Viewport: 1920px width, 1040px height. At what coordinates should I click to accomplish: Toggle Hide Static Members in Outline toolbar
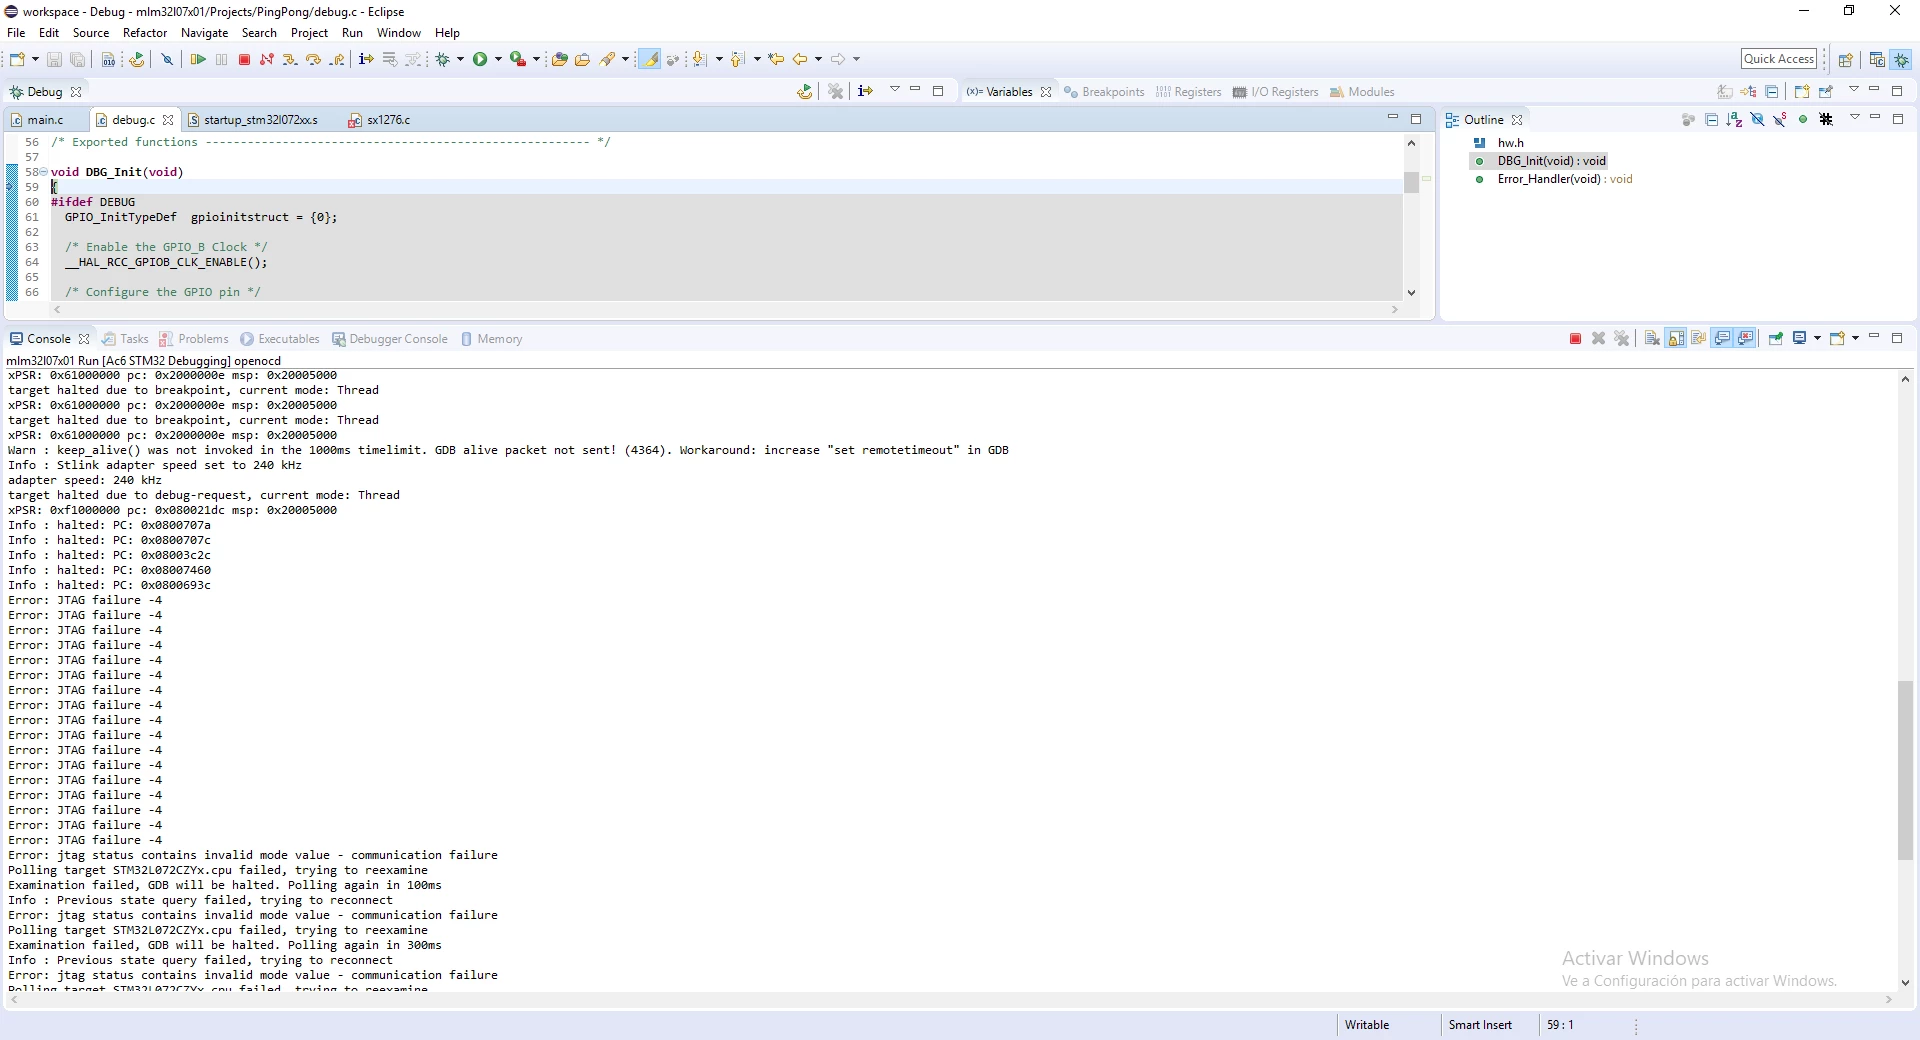(1780, 120)
